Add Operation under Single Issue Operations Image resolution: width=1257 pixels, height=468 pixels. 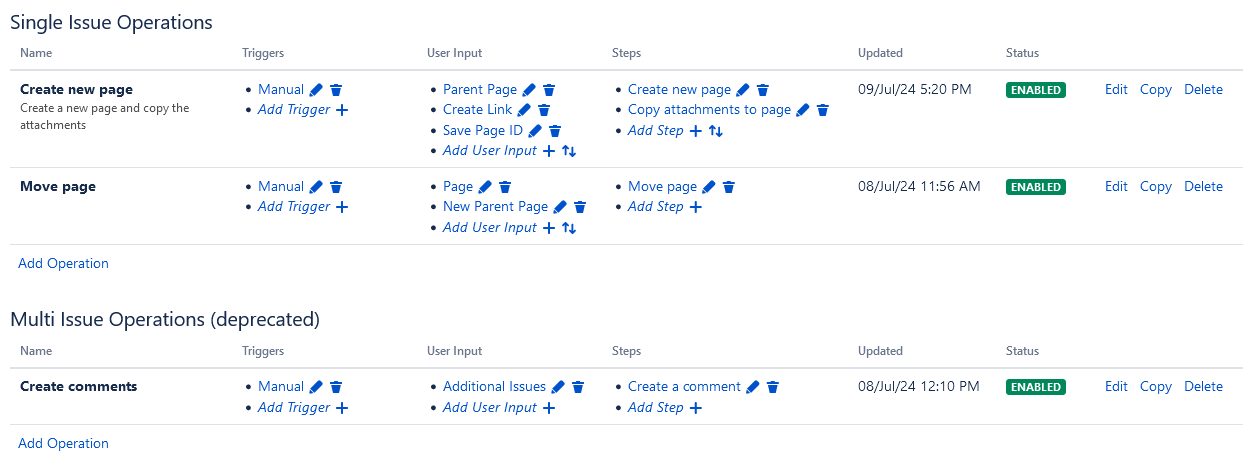tap(63, 263)
